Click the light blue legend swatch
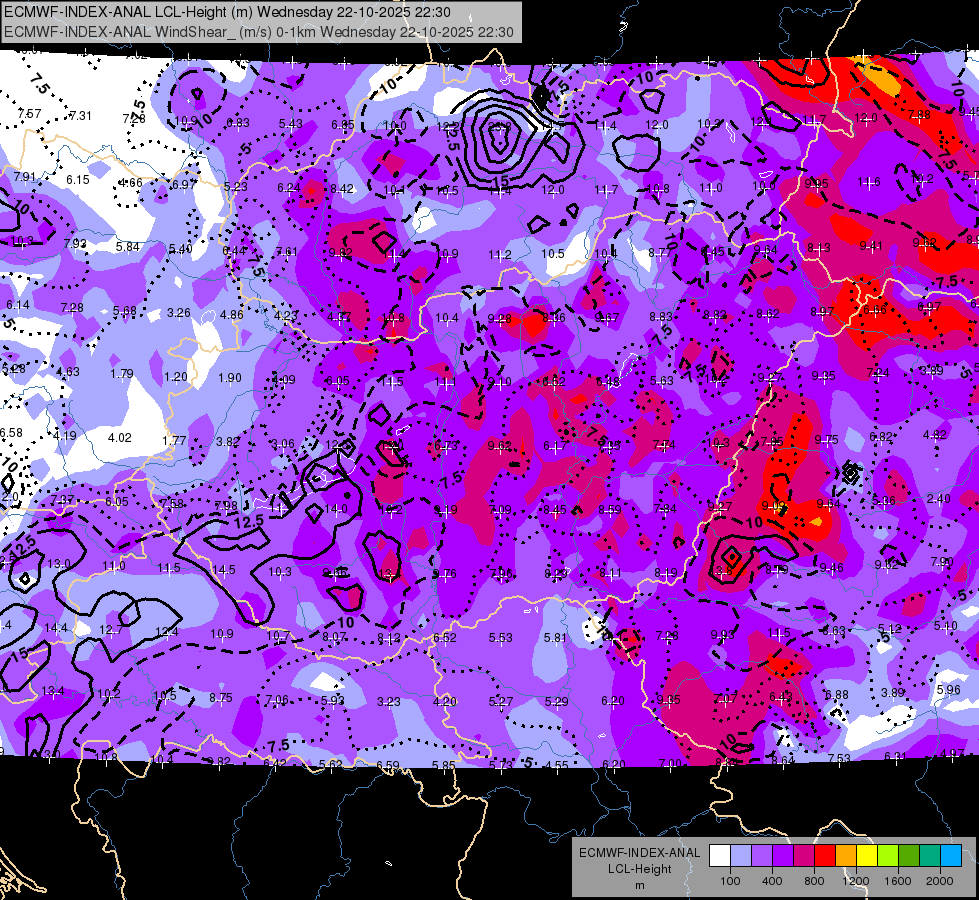This screenshot has width=979, height=900. [741, 856]
